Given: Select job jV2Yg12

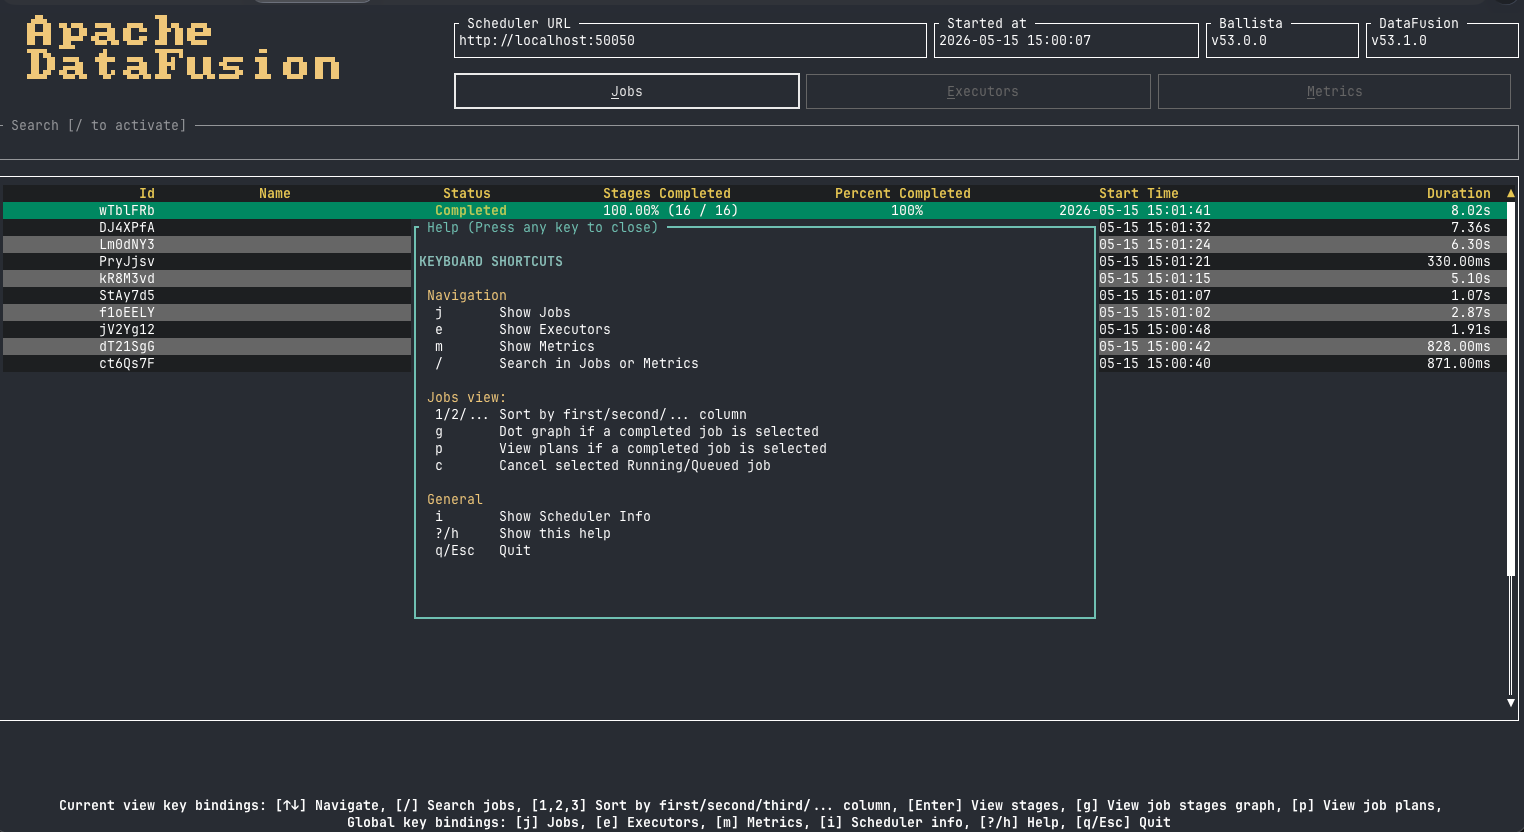Looking at the screenshot, I should [x=127, y=329].
